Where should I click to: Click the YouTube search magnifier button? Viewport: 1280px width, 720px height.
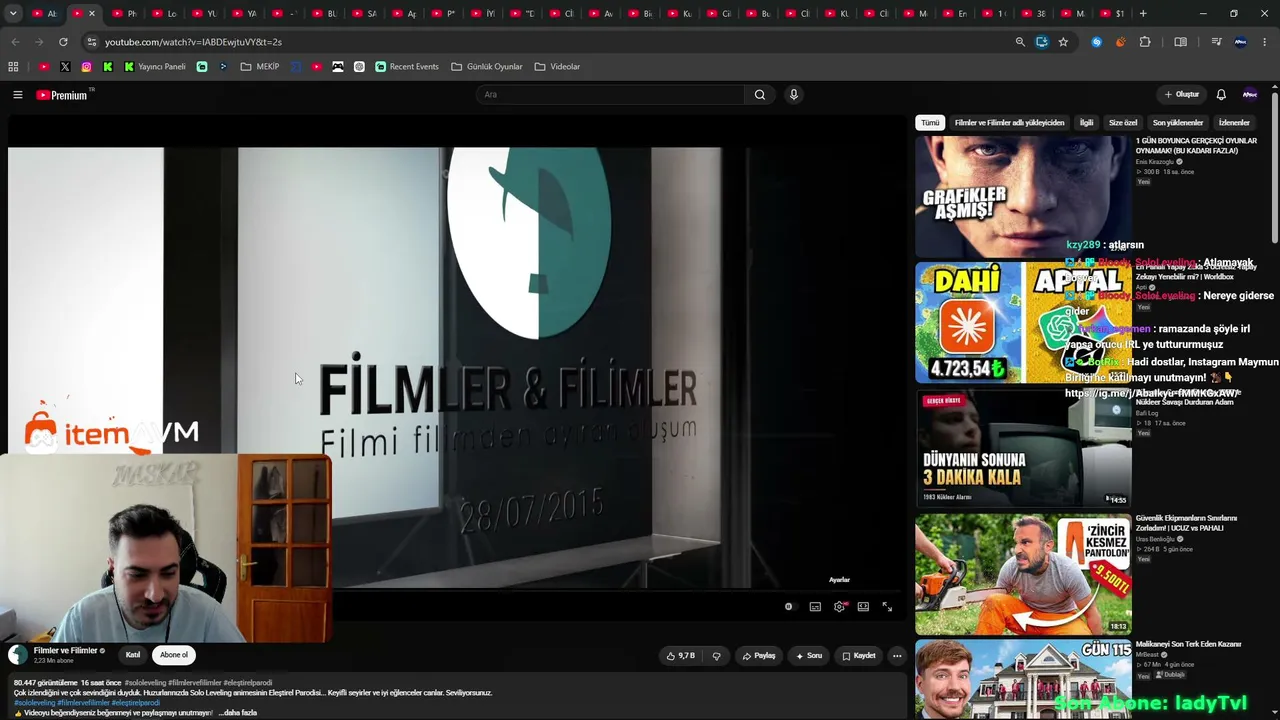(x=760, y=95)
